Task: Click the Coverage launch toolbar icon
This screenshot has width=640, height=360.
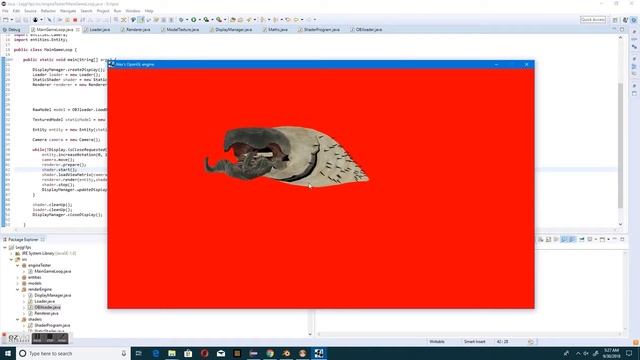Action: coord(207,20)
